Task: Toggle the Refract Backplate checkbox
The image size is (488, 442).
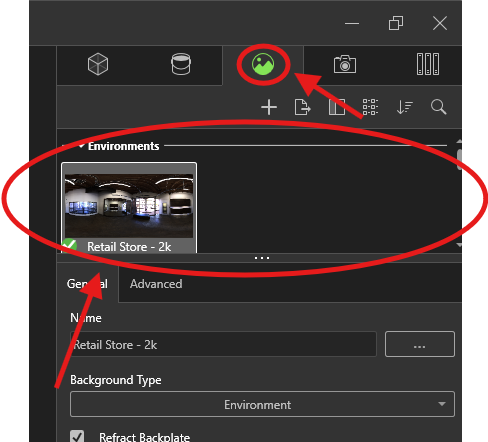Action: pyautogui.click(x=77, y=436)
